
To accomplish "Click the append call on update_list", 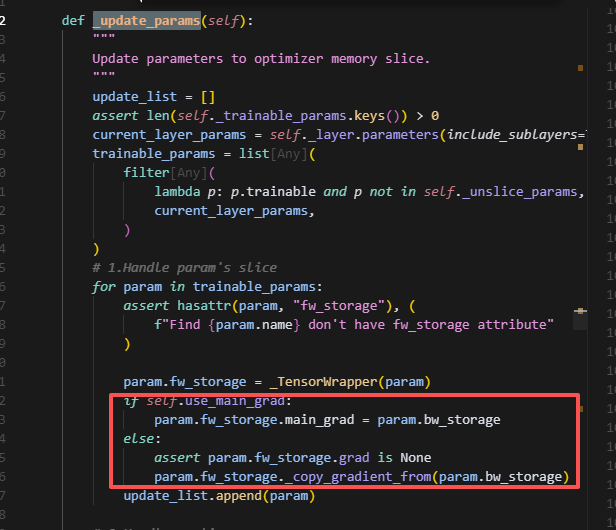I will 238,495.
